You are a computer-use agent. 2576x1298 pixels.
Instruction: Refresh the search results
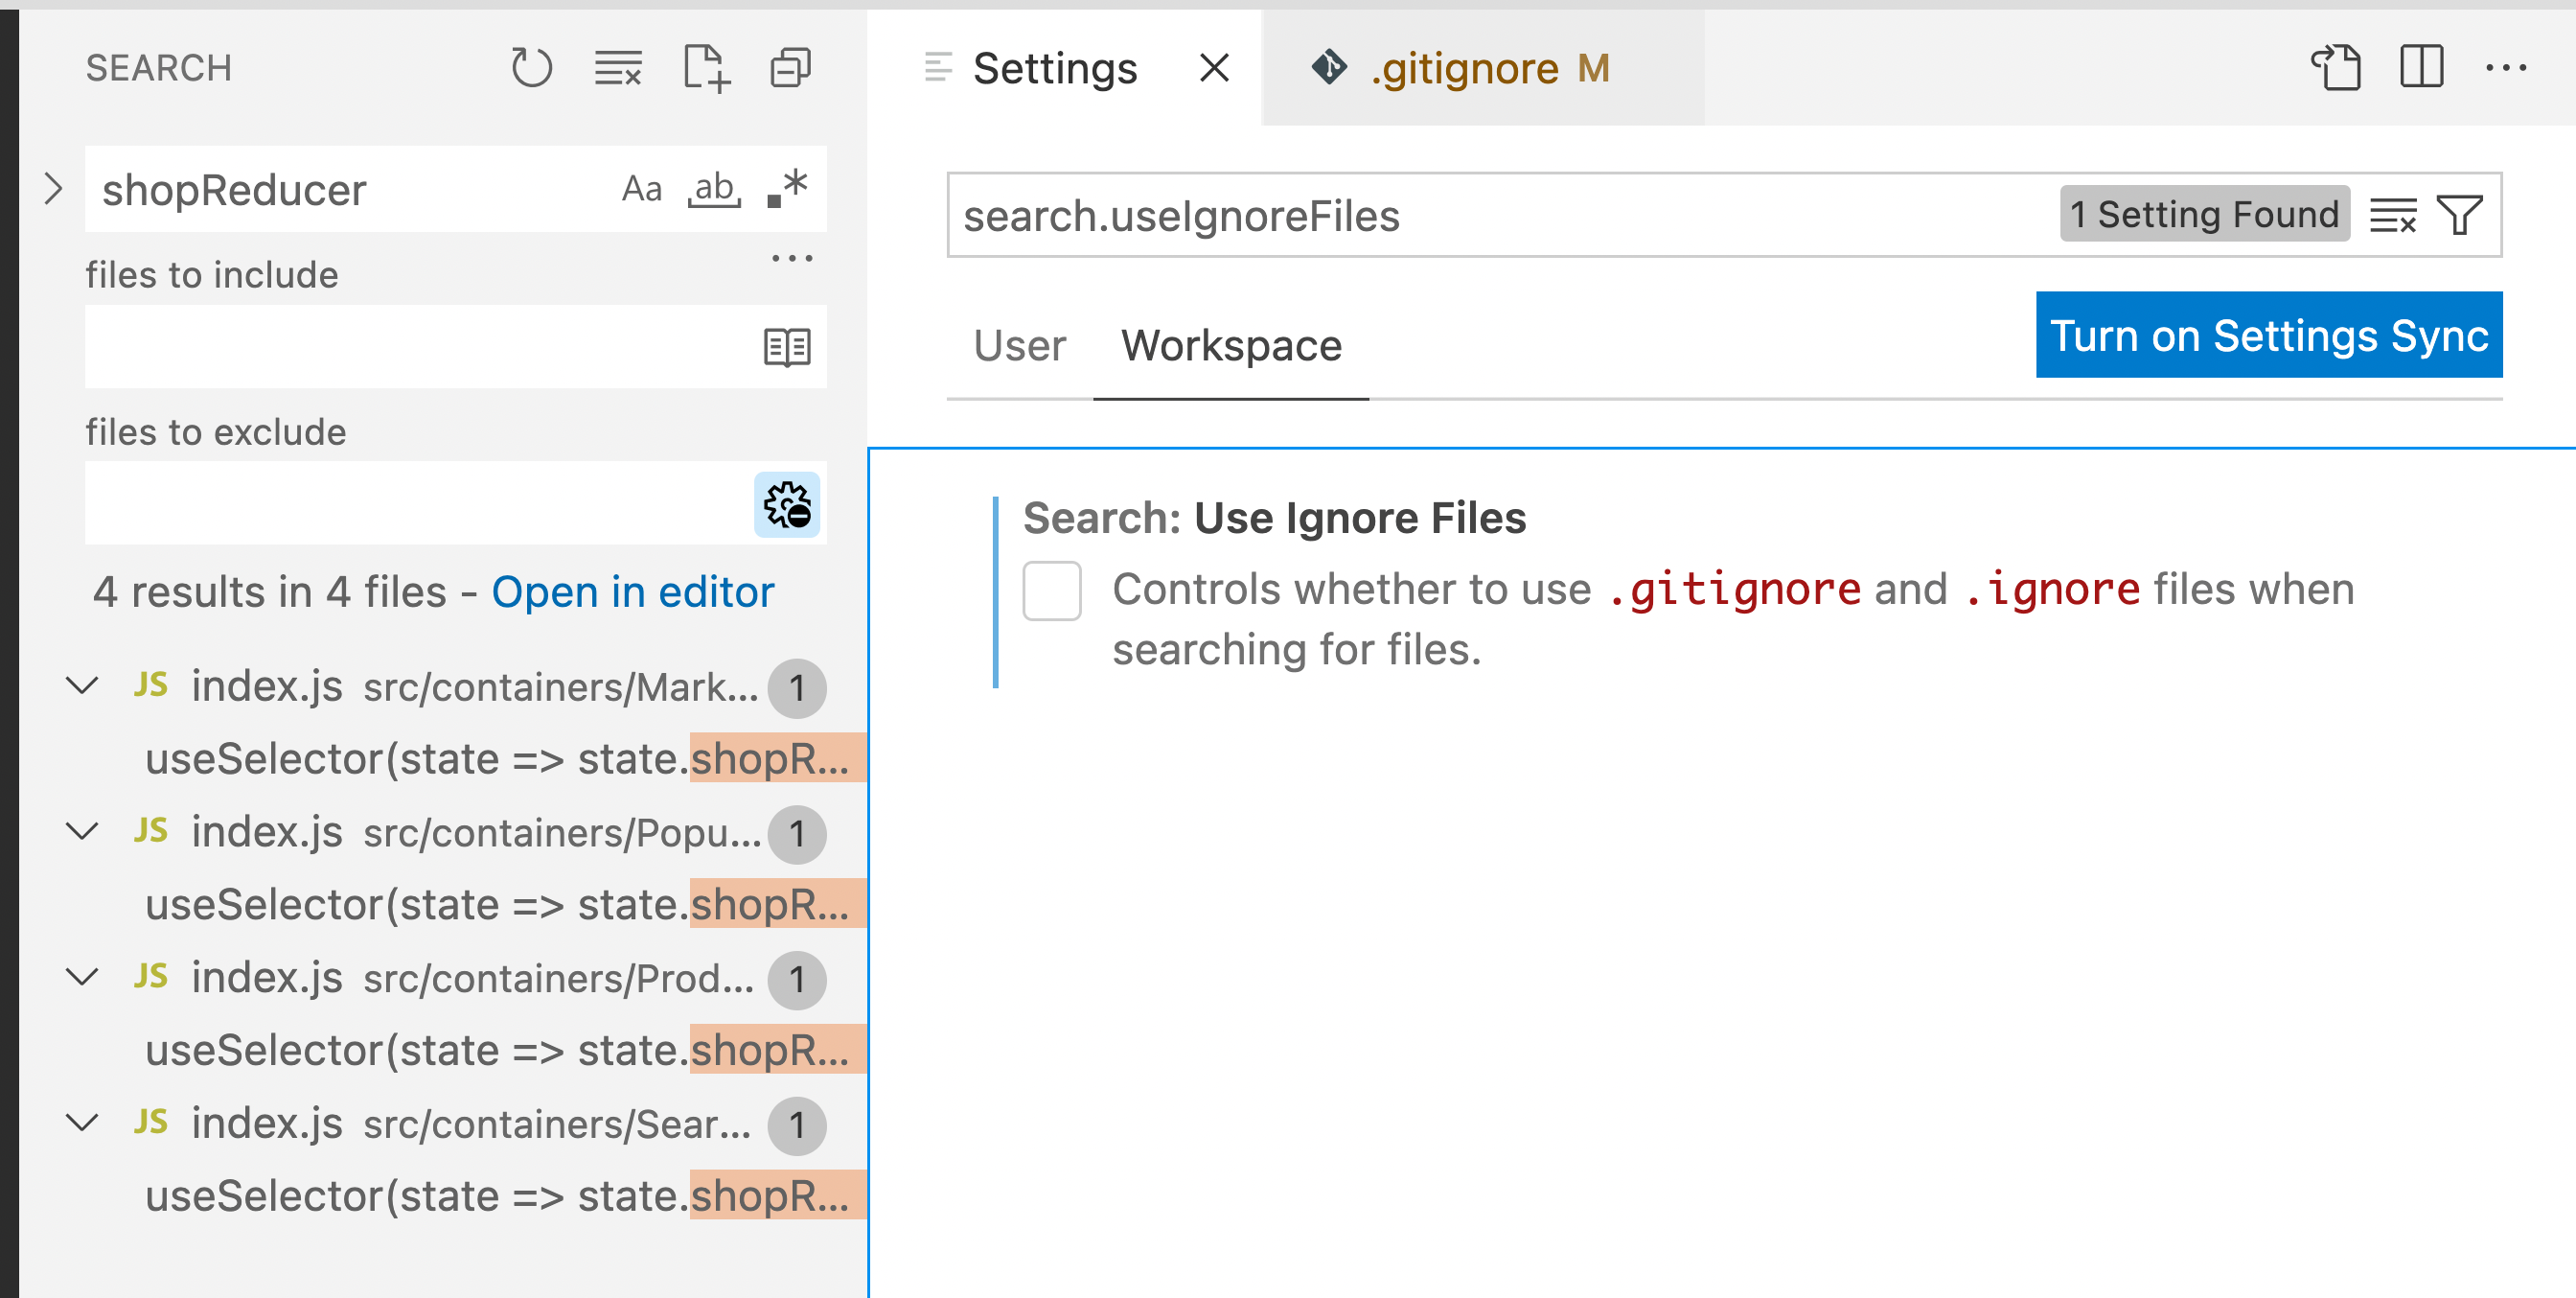tap(533, 68)
